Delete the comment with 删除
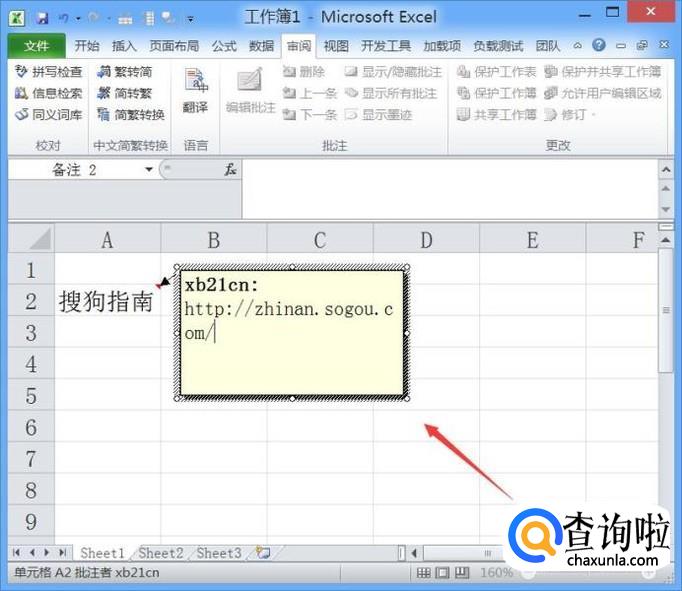Screen dimensions: 682x591 click(x=303, y=71)
